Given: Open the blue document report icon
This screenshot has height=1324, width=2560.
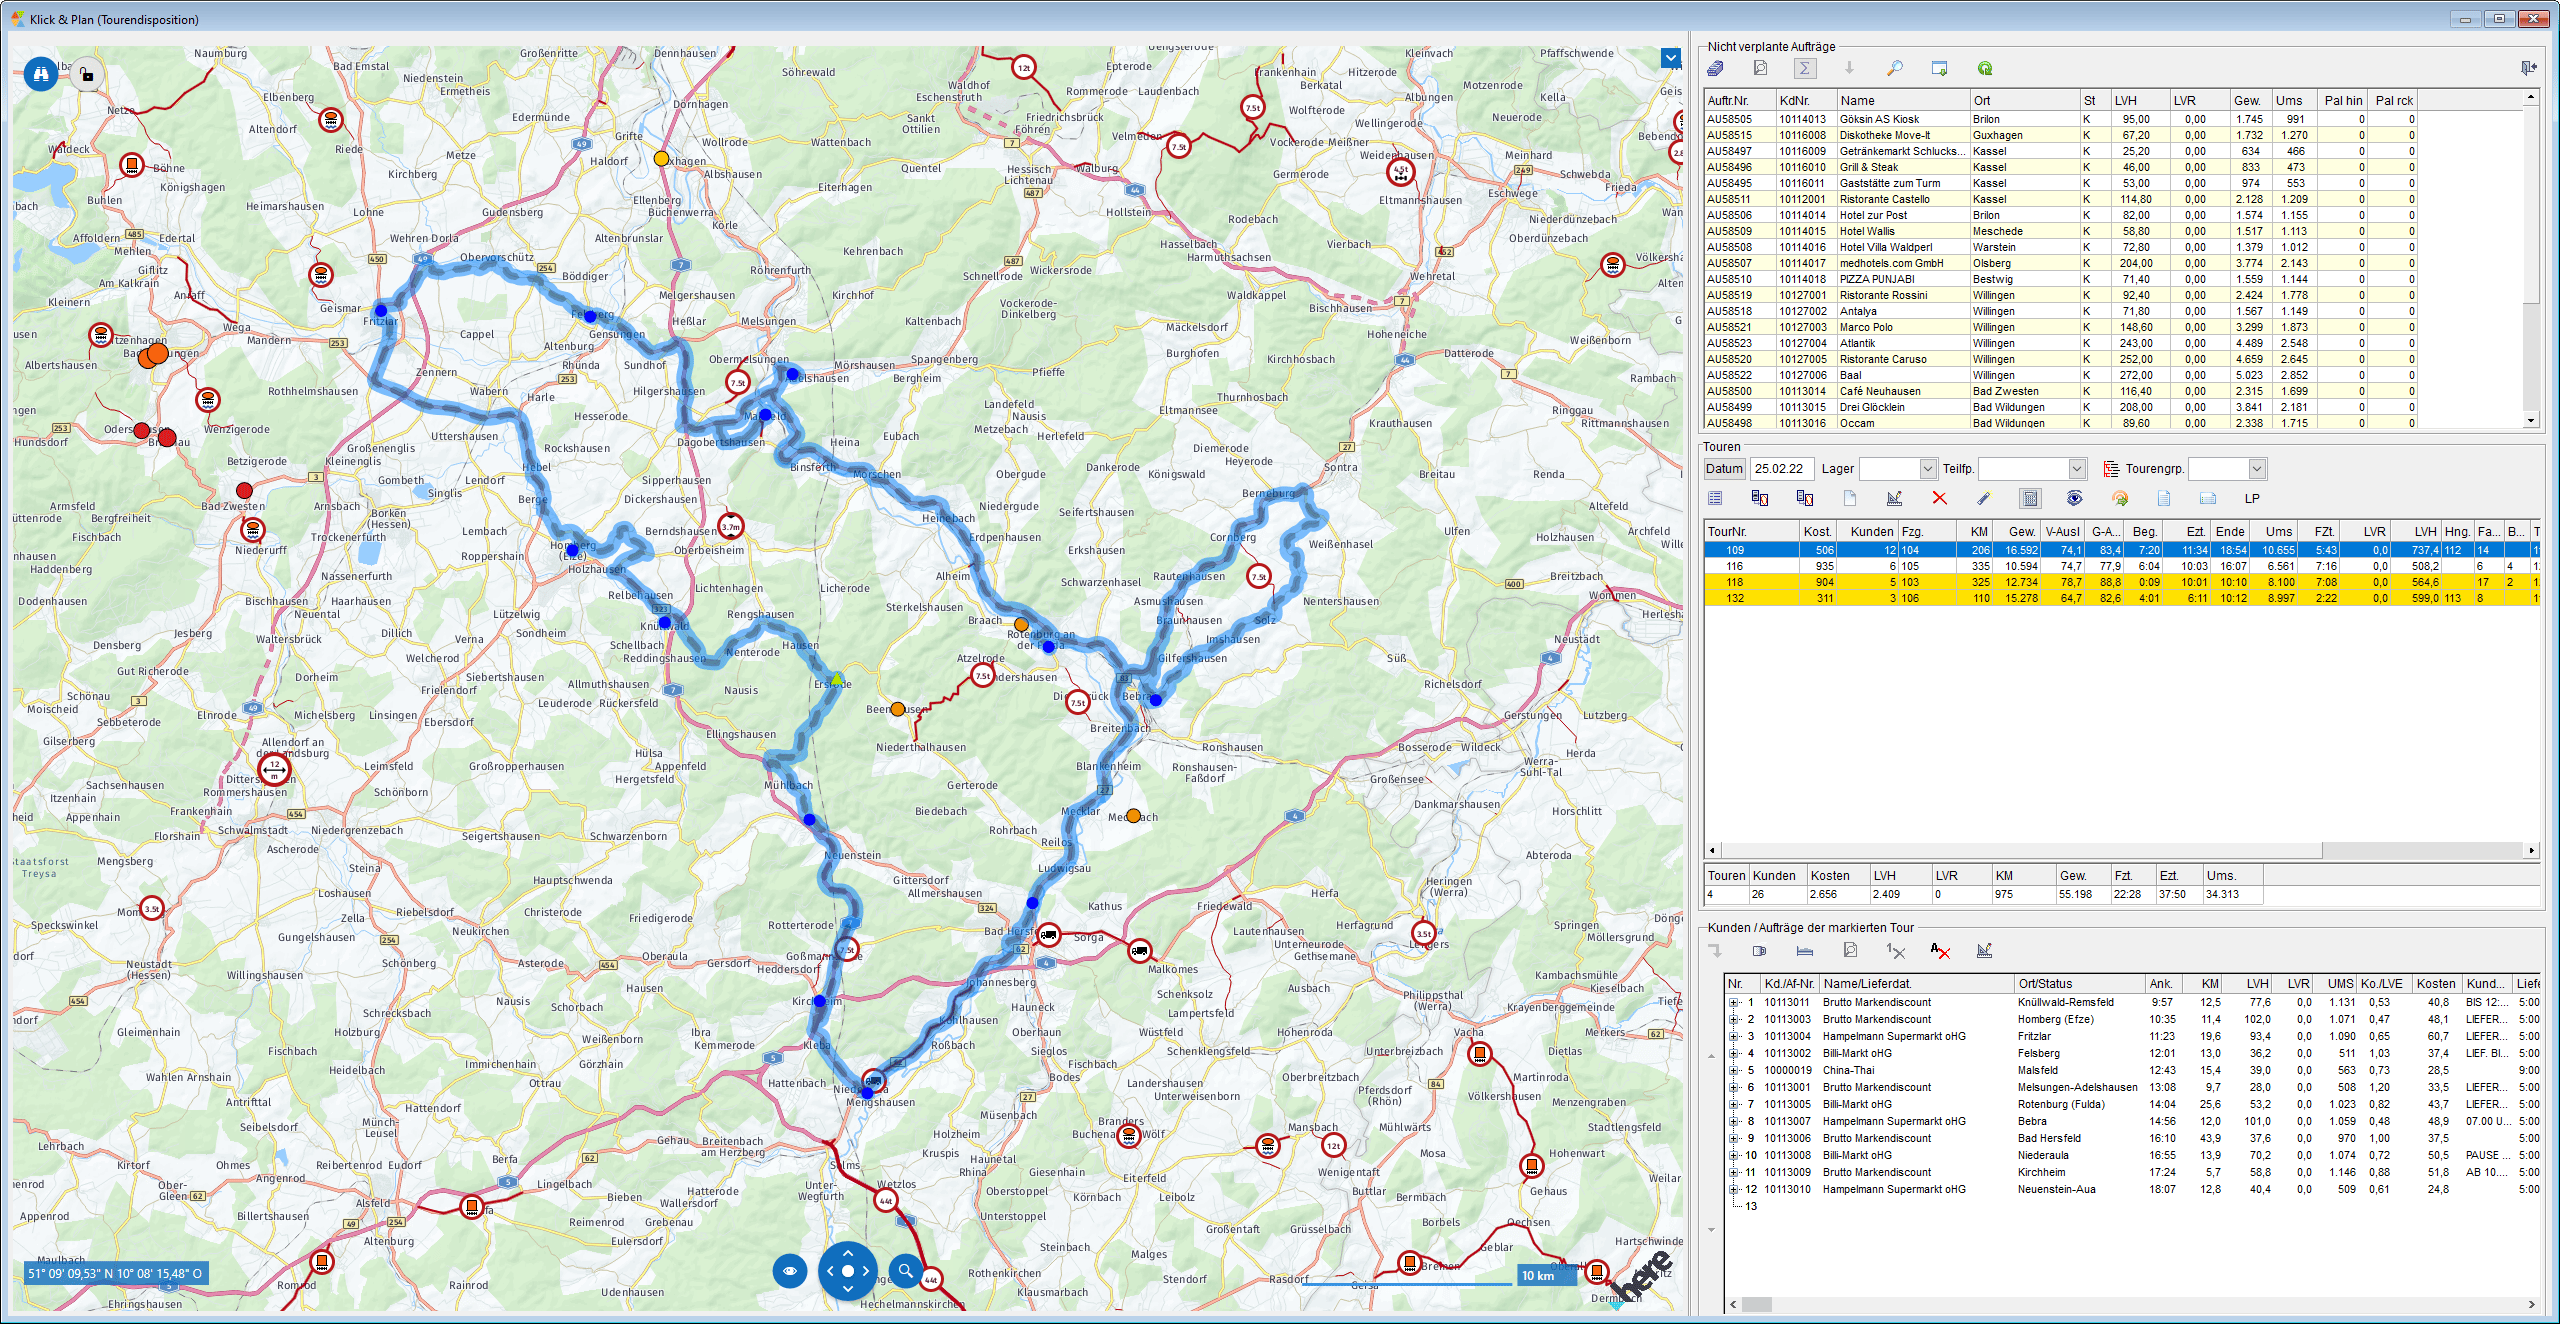Looking at the screenshot, I should pyautogui.click(x=2164, y=498).
